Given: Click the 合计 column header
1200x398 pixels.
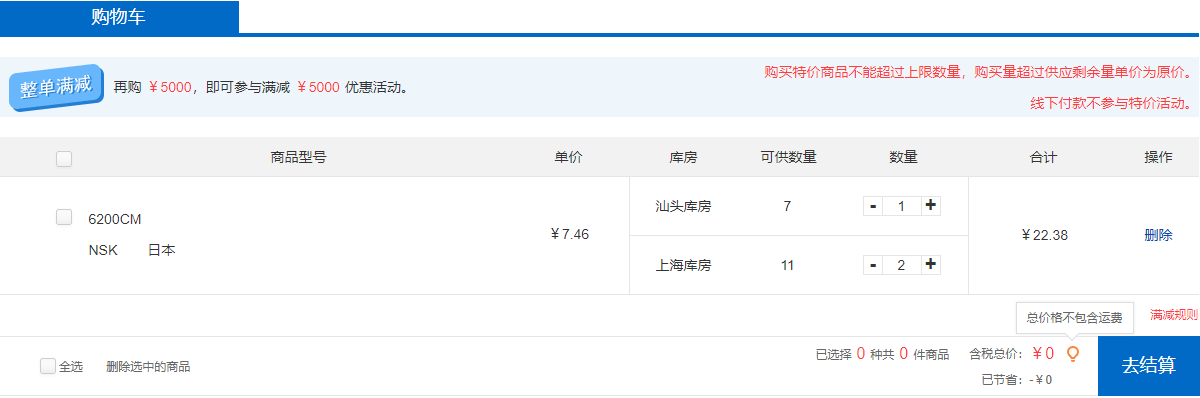Looking at the screenshot, I should 1043,157.
